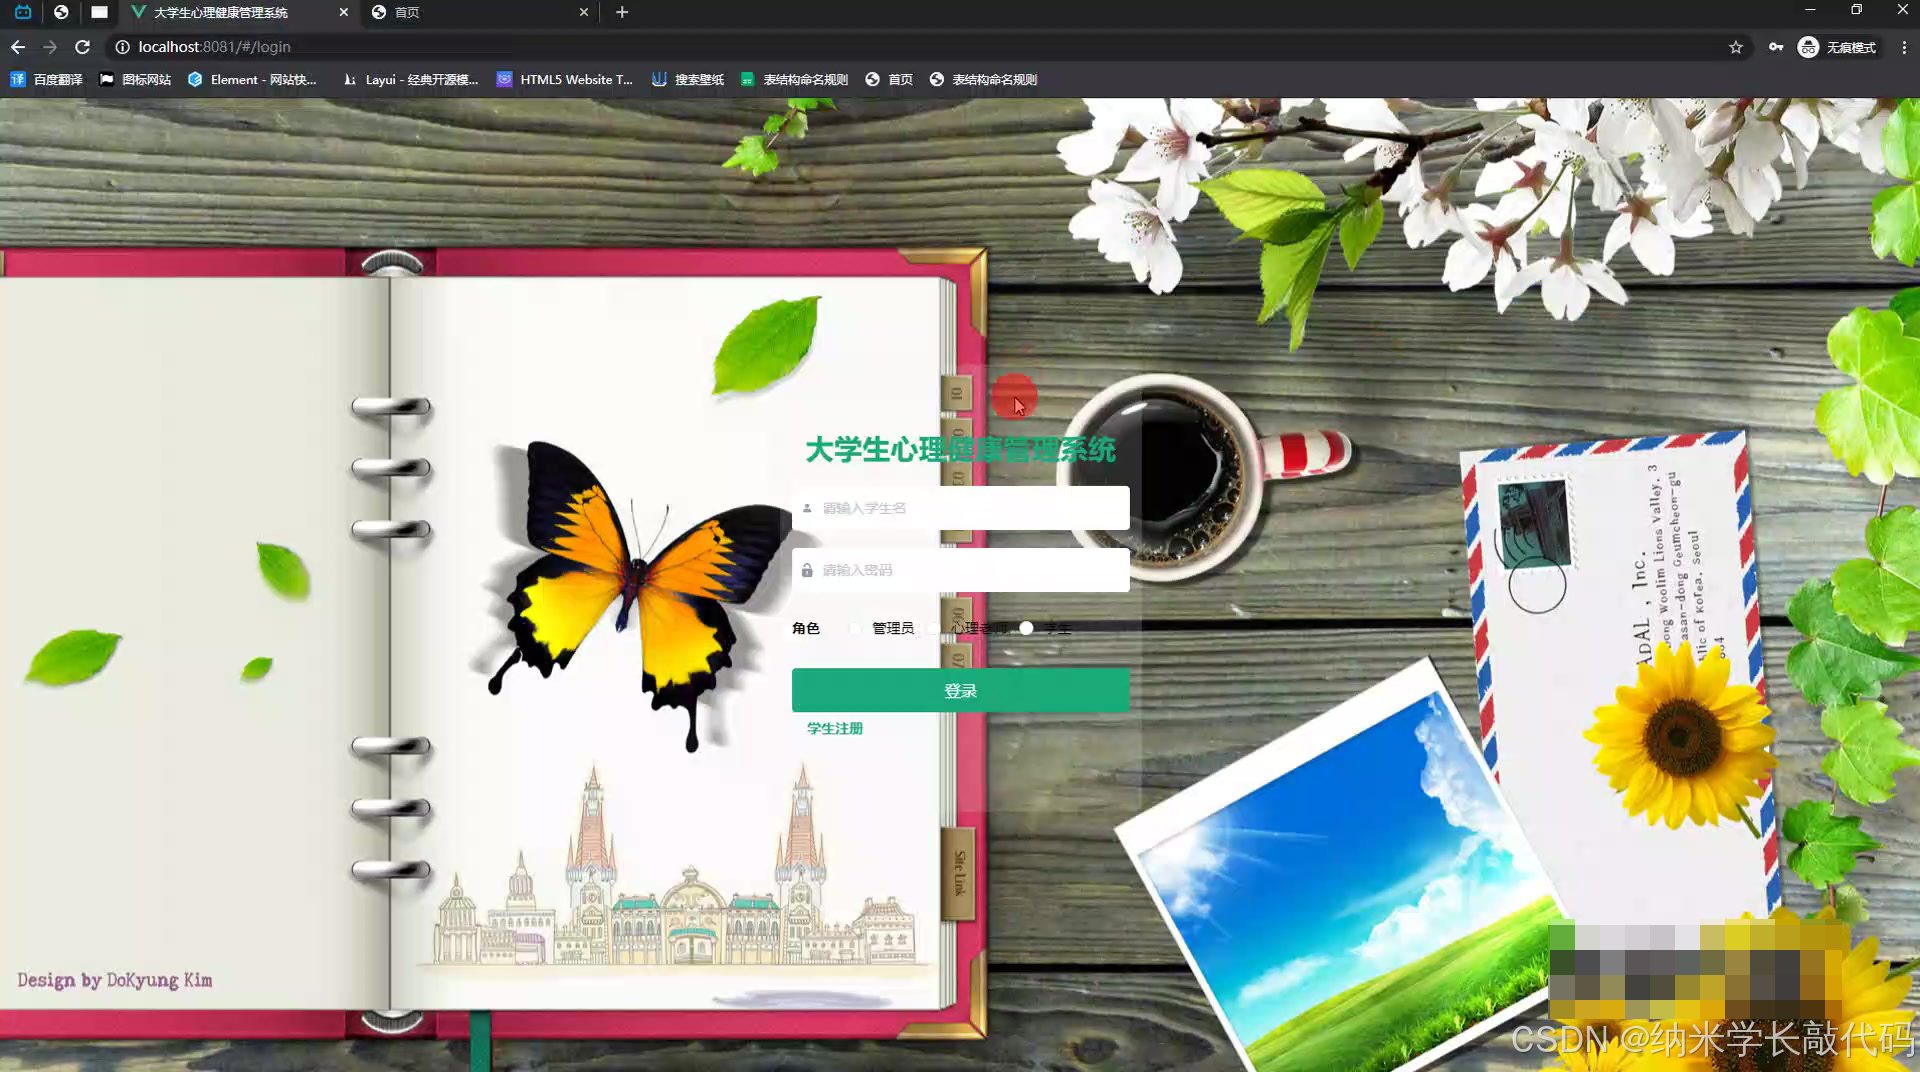Image resolution: width=1920 pixels, height=1072 pixels.
Task: Focus the 请输入密码 password field
Action: pyautogui.click(x=960, y=570)
